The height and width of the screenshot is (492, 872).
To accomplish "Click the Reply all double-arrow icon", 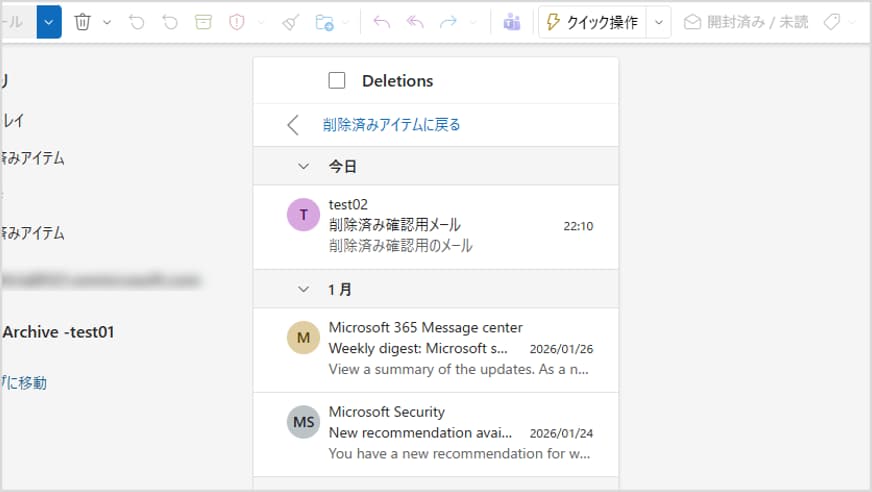I will coord(415,22).
